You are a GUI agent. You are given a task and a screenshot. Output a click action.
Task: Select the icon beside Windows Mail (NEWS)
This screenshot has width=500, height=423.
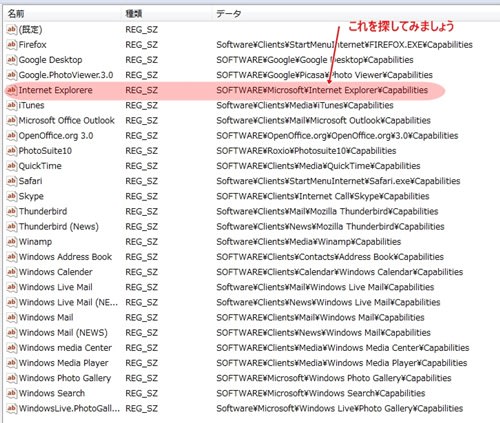[x=11, y=333]
